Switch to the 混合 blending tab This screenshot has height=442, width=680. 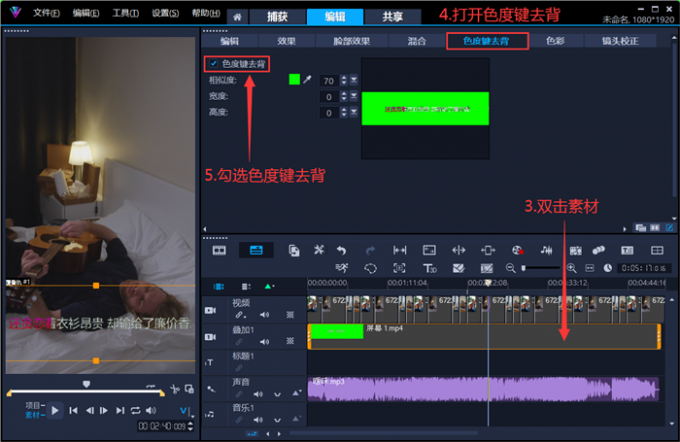417,41
